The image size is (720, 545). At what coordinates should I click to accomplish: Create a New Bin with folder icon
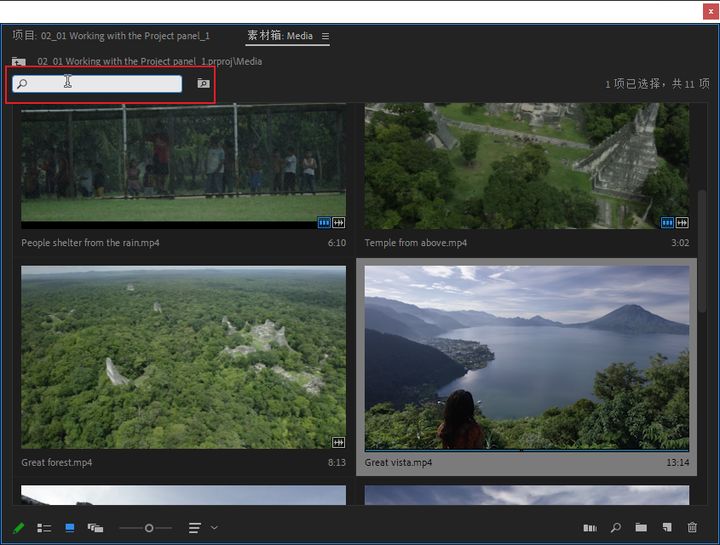tap(641, 528)
